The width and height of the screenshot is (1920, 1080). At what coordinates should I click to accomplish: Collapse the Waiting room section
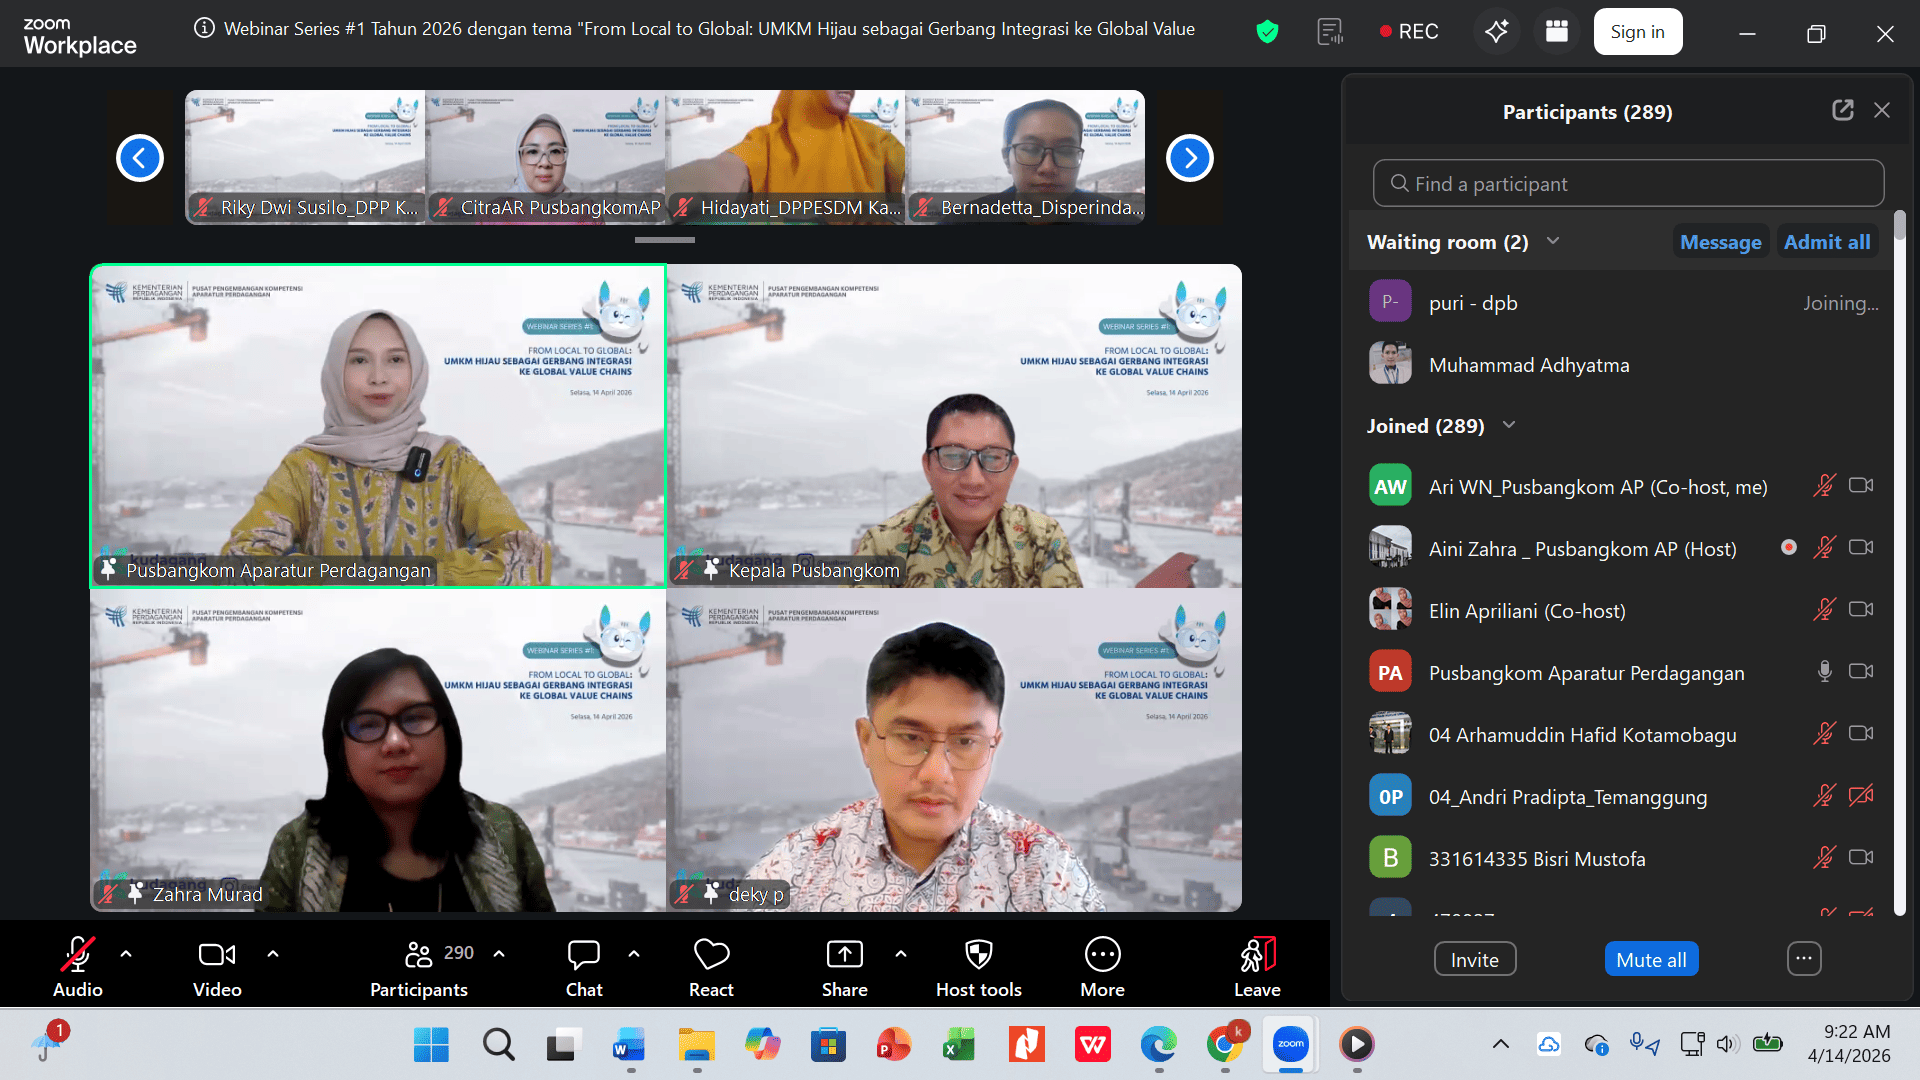tap(1553, 241)
